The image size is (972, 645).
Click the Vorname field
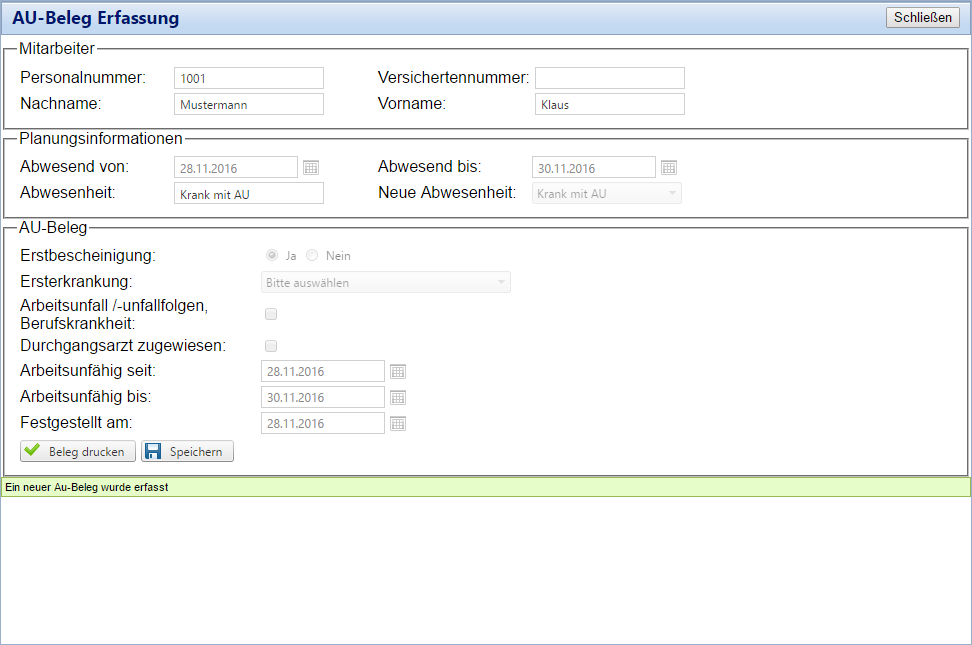(610, 104)
